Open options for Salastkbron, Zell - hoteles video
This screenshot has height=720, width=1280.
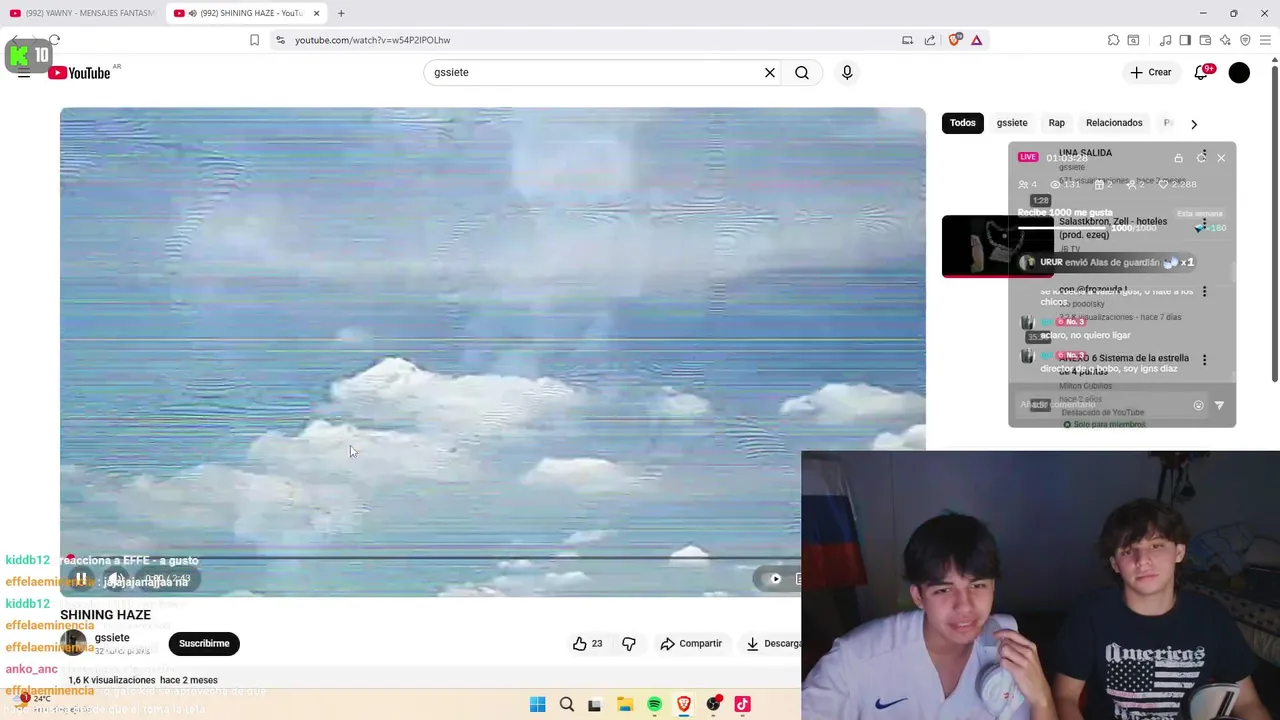(1204, 223)
